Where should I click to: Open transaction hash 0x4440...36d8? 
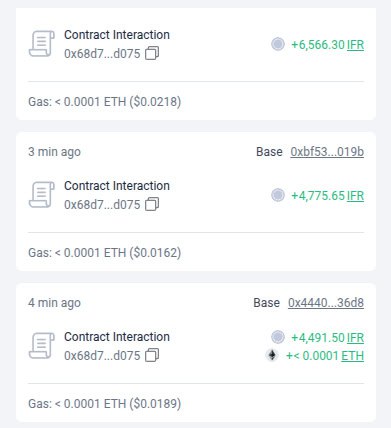[326, 303]
